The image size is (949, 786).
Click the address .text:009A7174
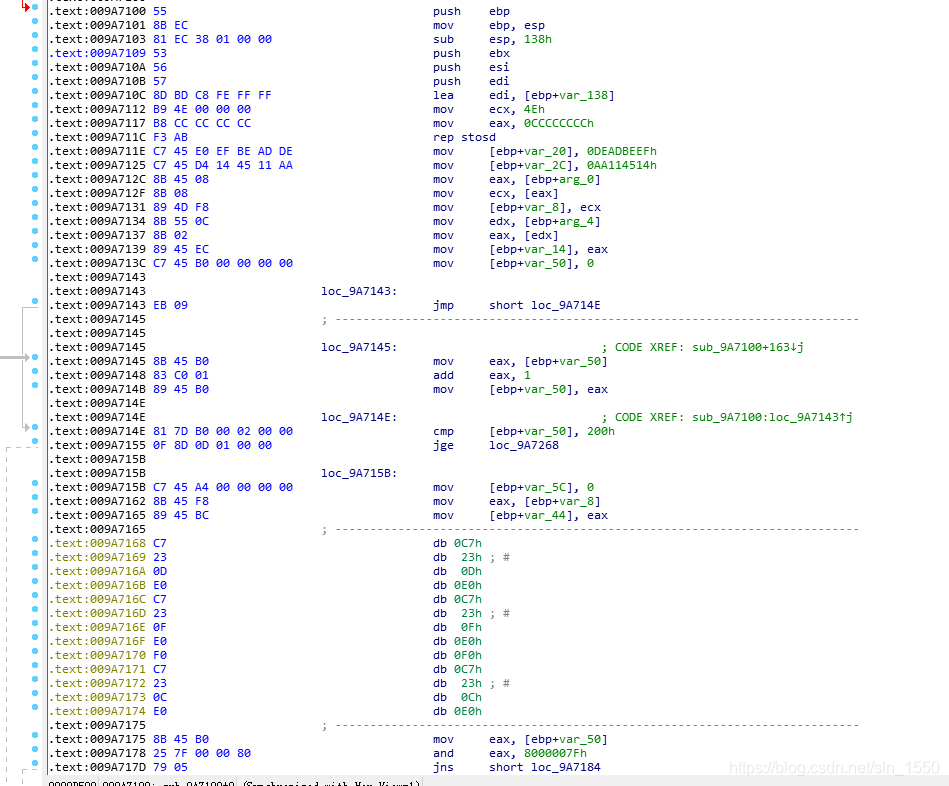pos(97,712)
